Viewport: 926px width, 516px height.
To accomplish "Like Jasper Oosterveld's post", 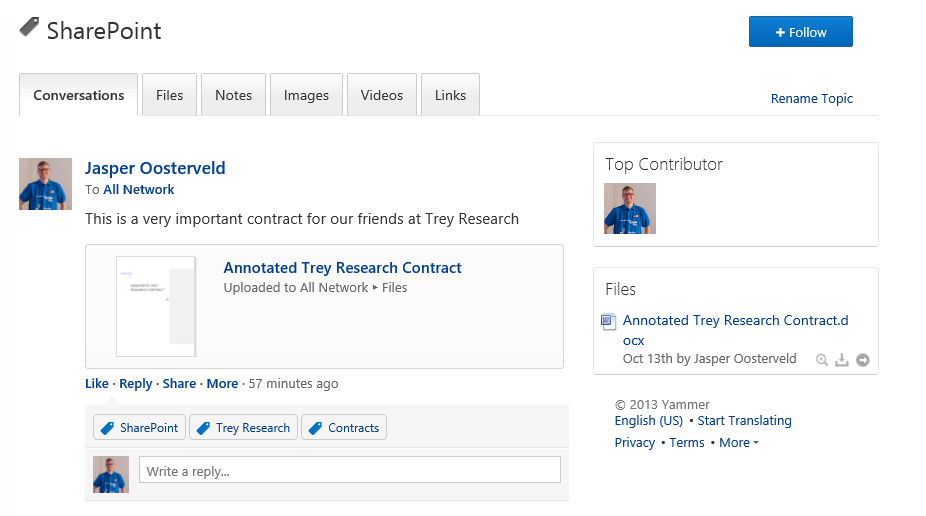I will coord(97,384).
